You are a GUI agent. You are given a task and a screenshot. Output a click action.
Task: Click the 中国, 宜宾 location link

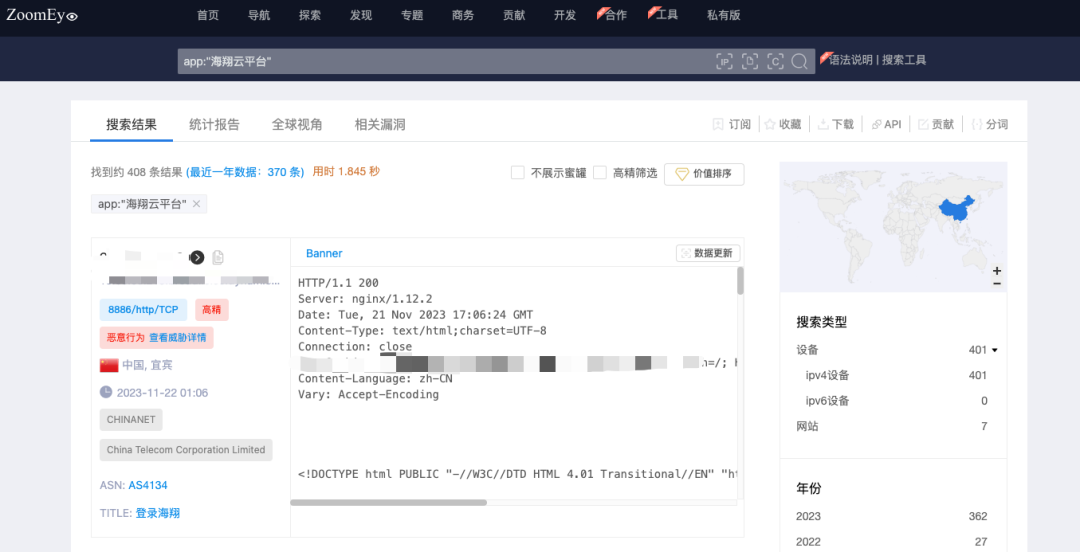(x=147, y=365)
